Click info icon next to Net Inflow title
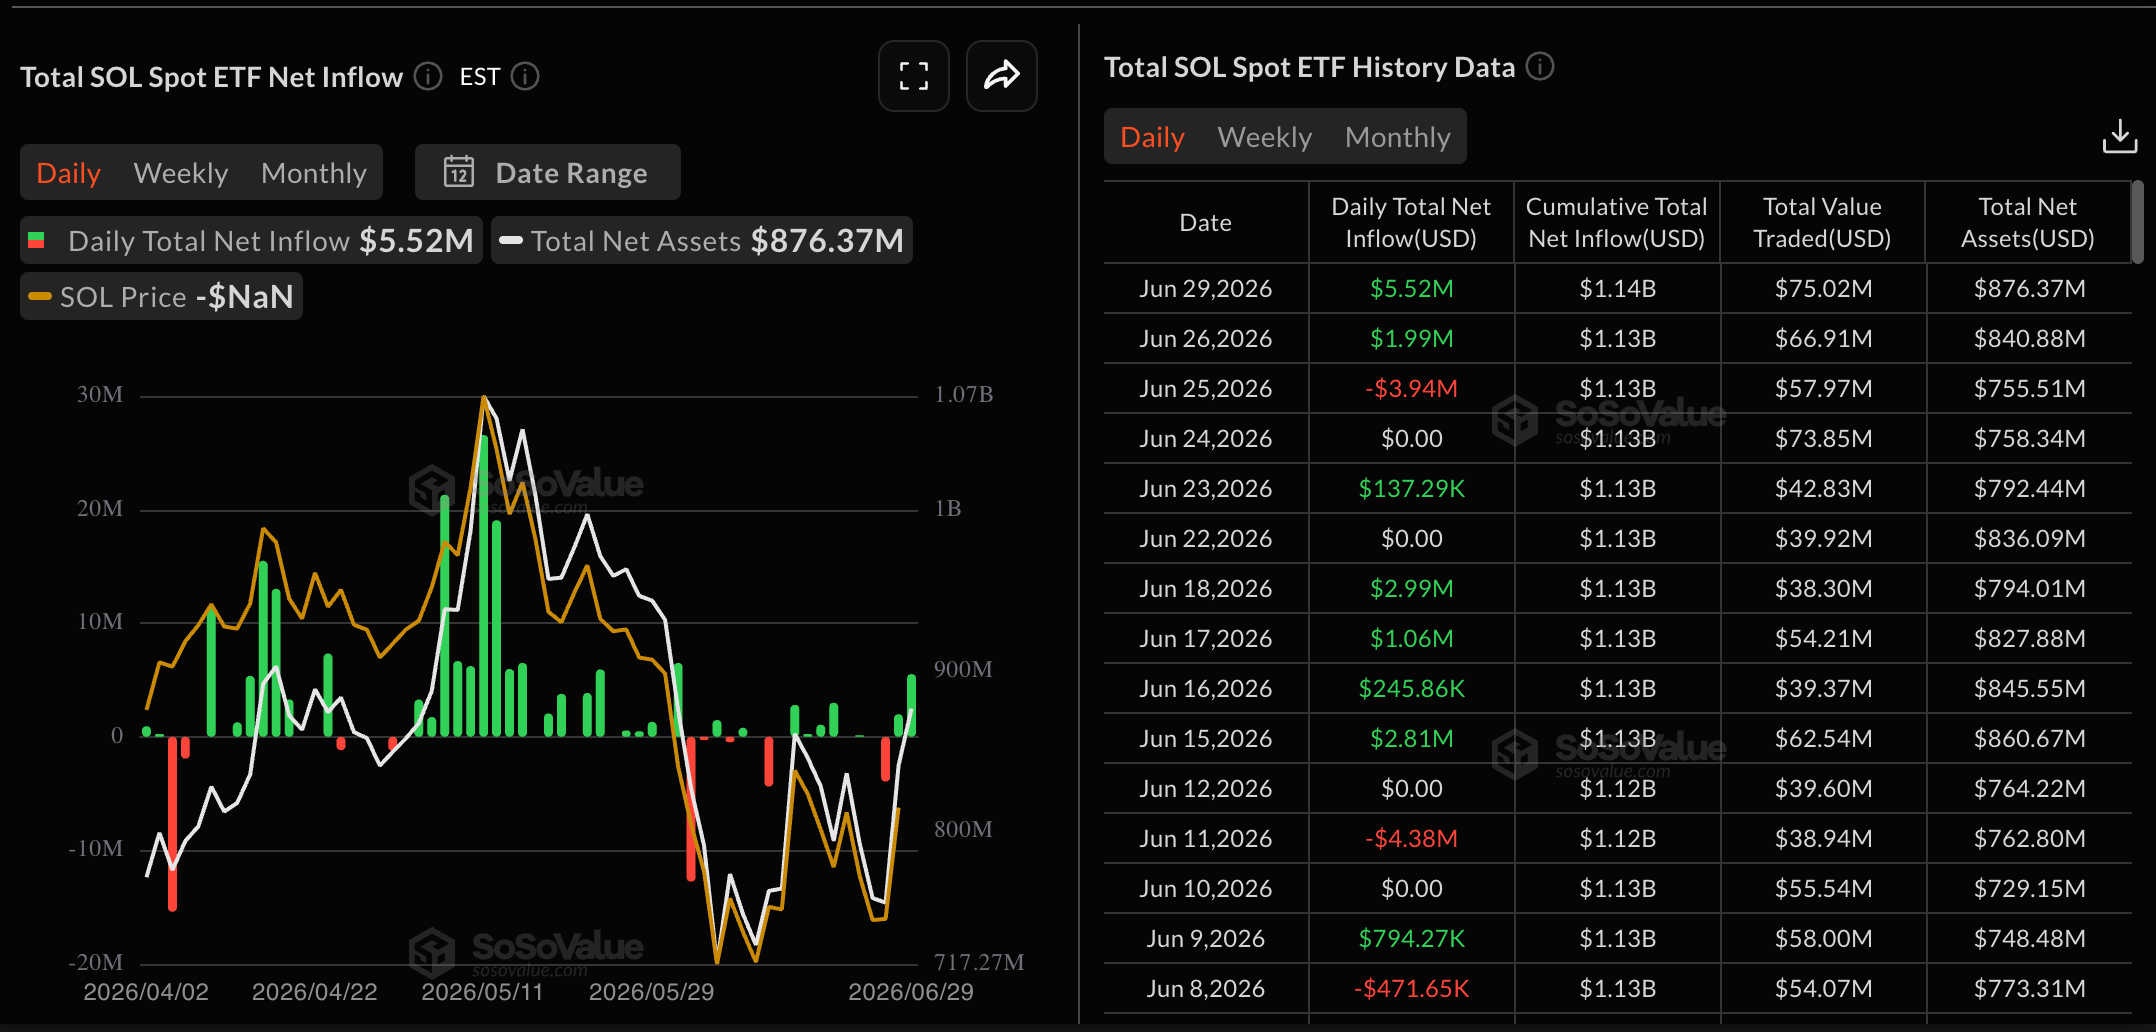This screenshot has height=1032, width=2156. coord(428,77)
